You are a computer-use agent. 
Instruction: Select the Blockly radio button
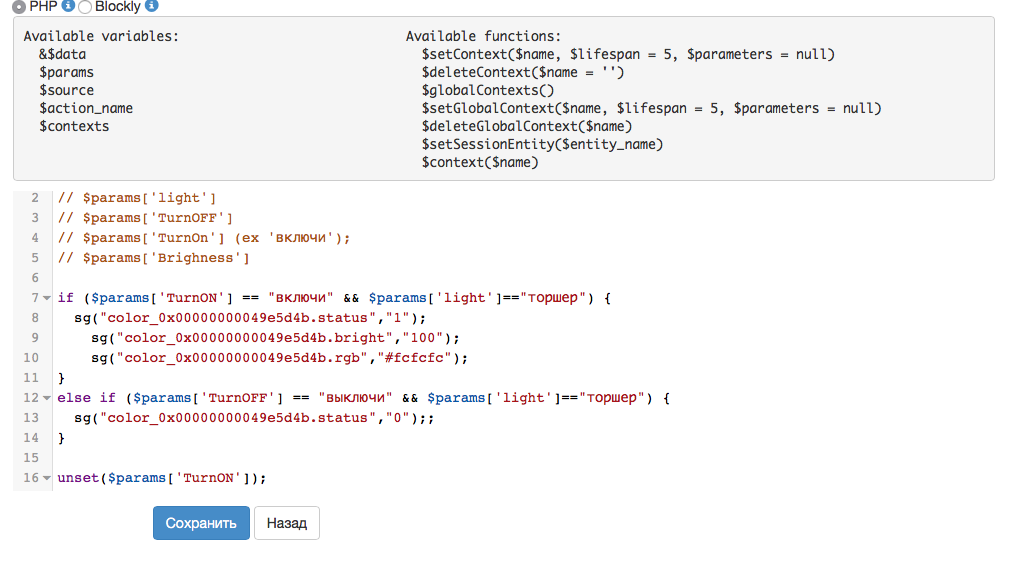pyautogui.click(x=85, y=7)
